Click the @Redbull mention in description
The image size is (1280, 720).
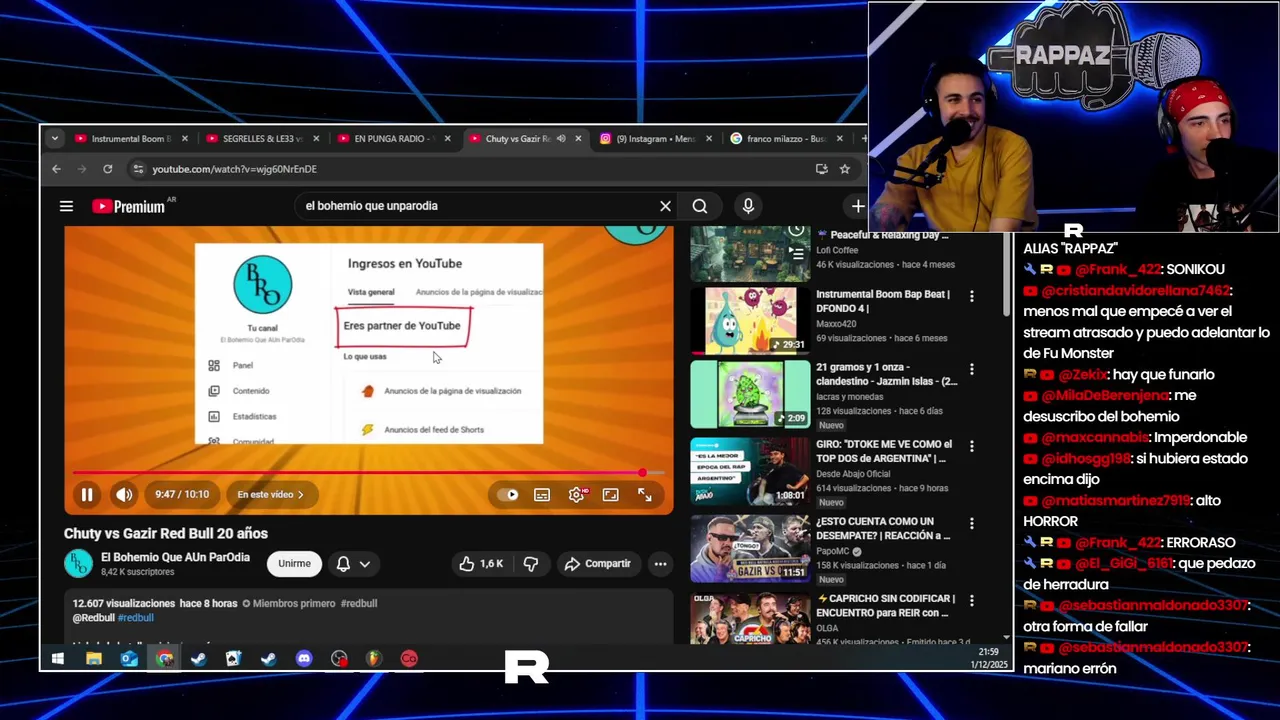pos(94,618)
